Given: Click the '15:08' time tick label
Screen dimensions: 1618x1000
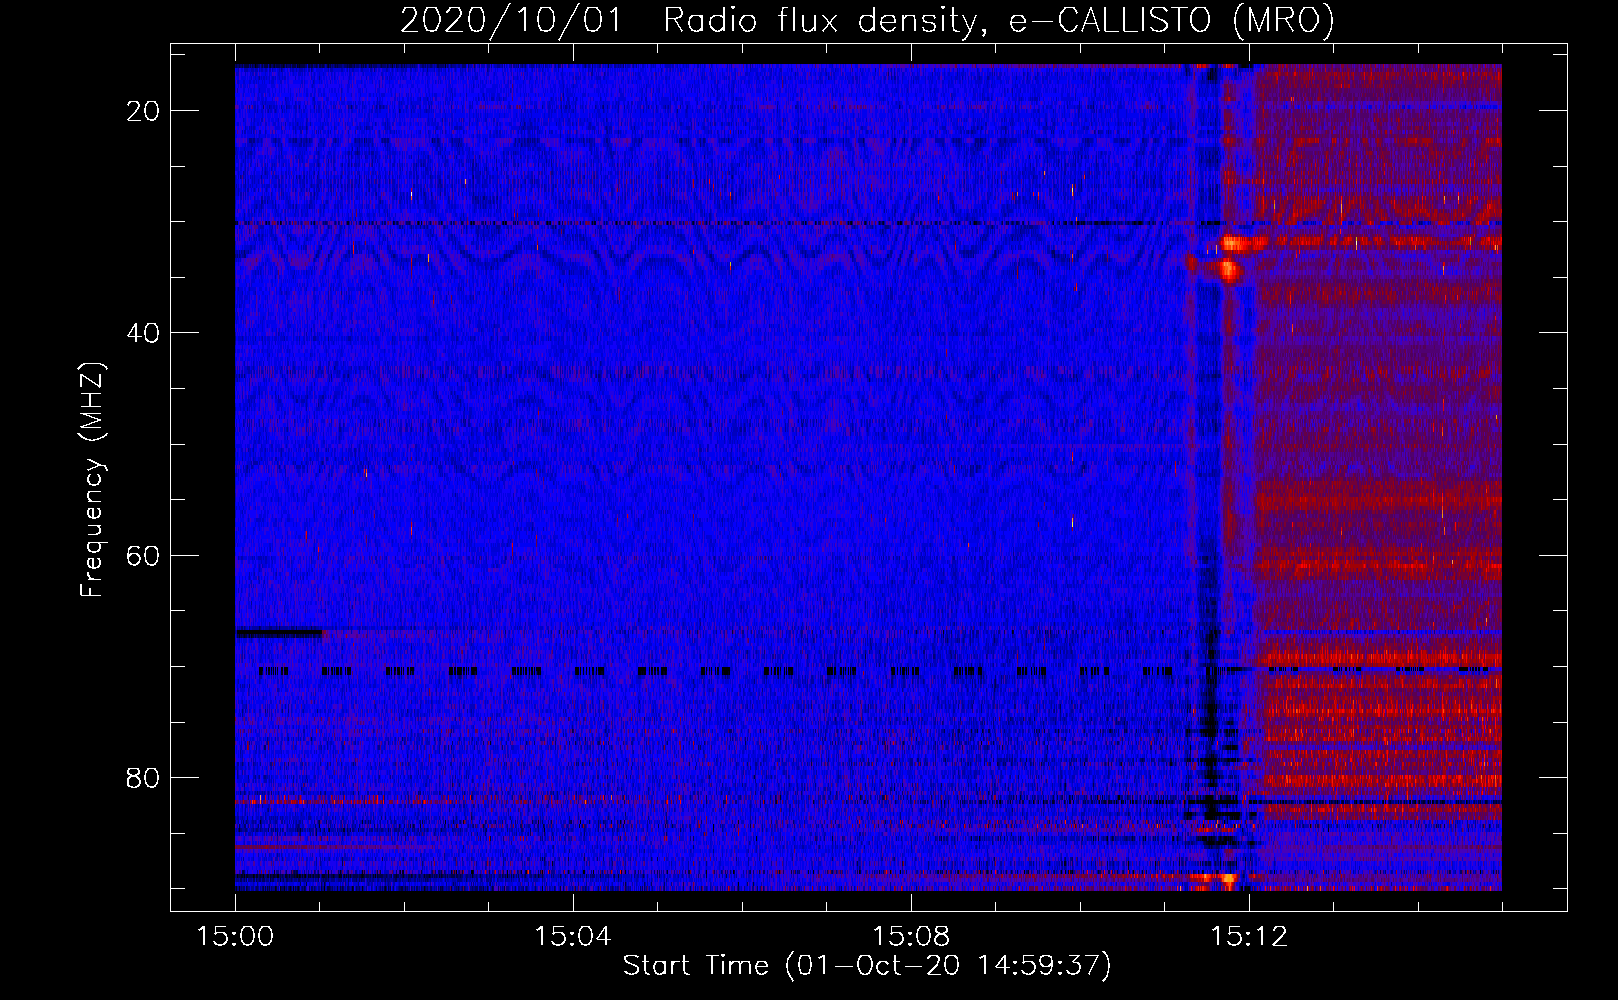Looking at the screenshot, I should [911, 937].
